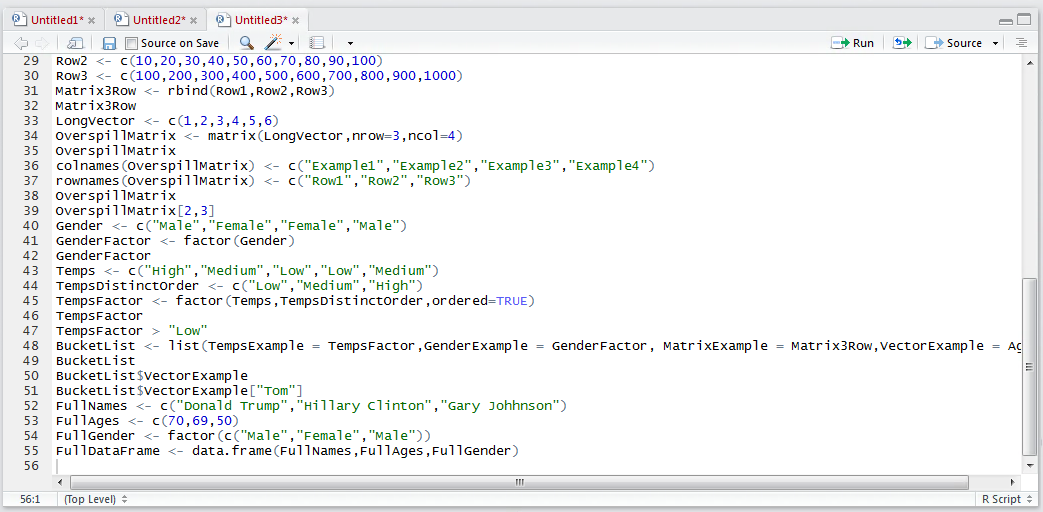Open Find/Replace with magnifier icon

[x=246, y=43]
